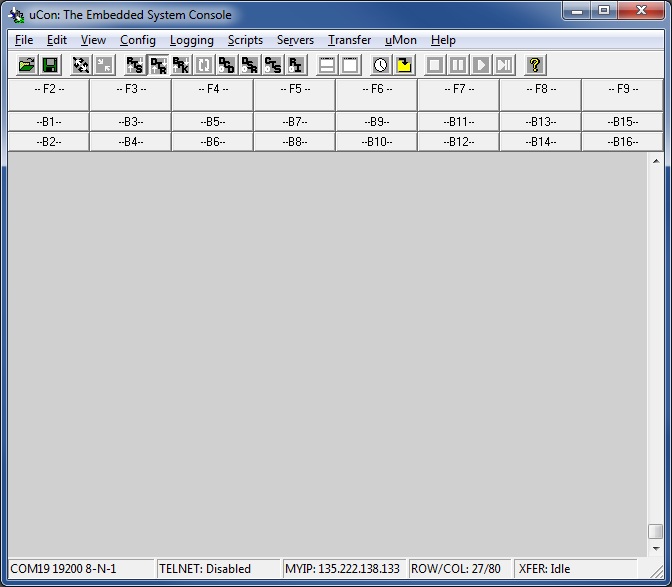
Task: Open the Config menu
Action: click(x=138, y=40)
